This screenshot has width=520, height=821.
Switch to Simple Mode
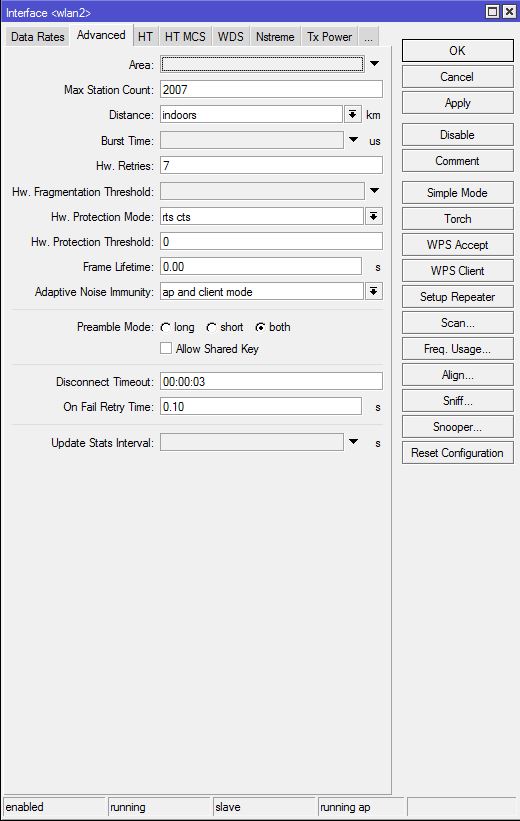[x=458, y=193]
